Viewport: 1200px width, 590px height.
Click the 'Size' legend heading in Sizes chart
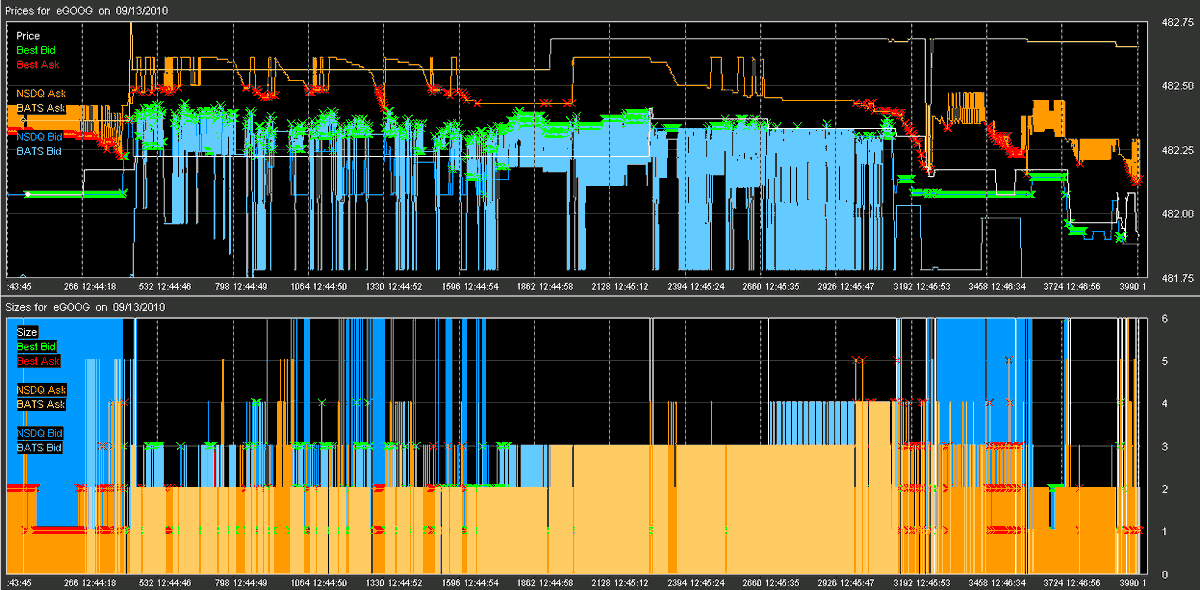[x=27, y=332]
